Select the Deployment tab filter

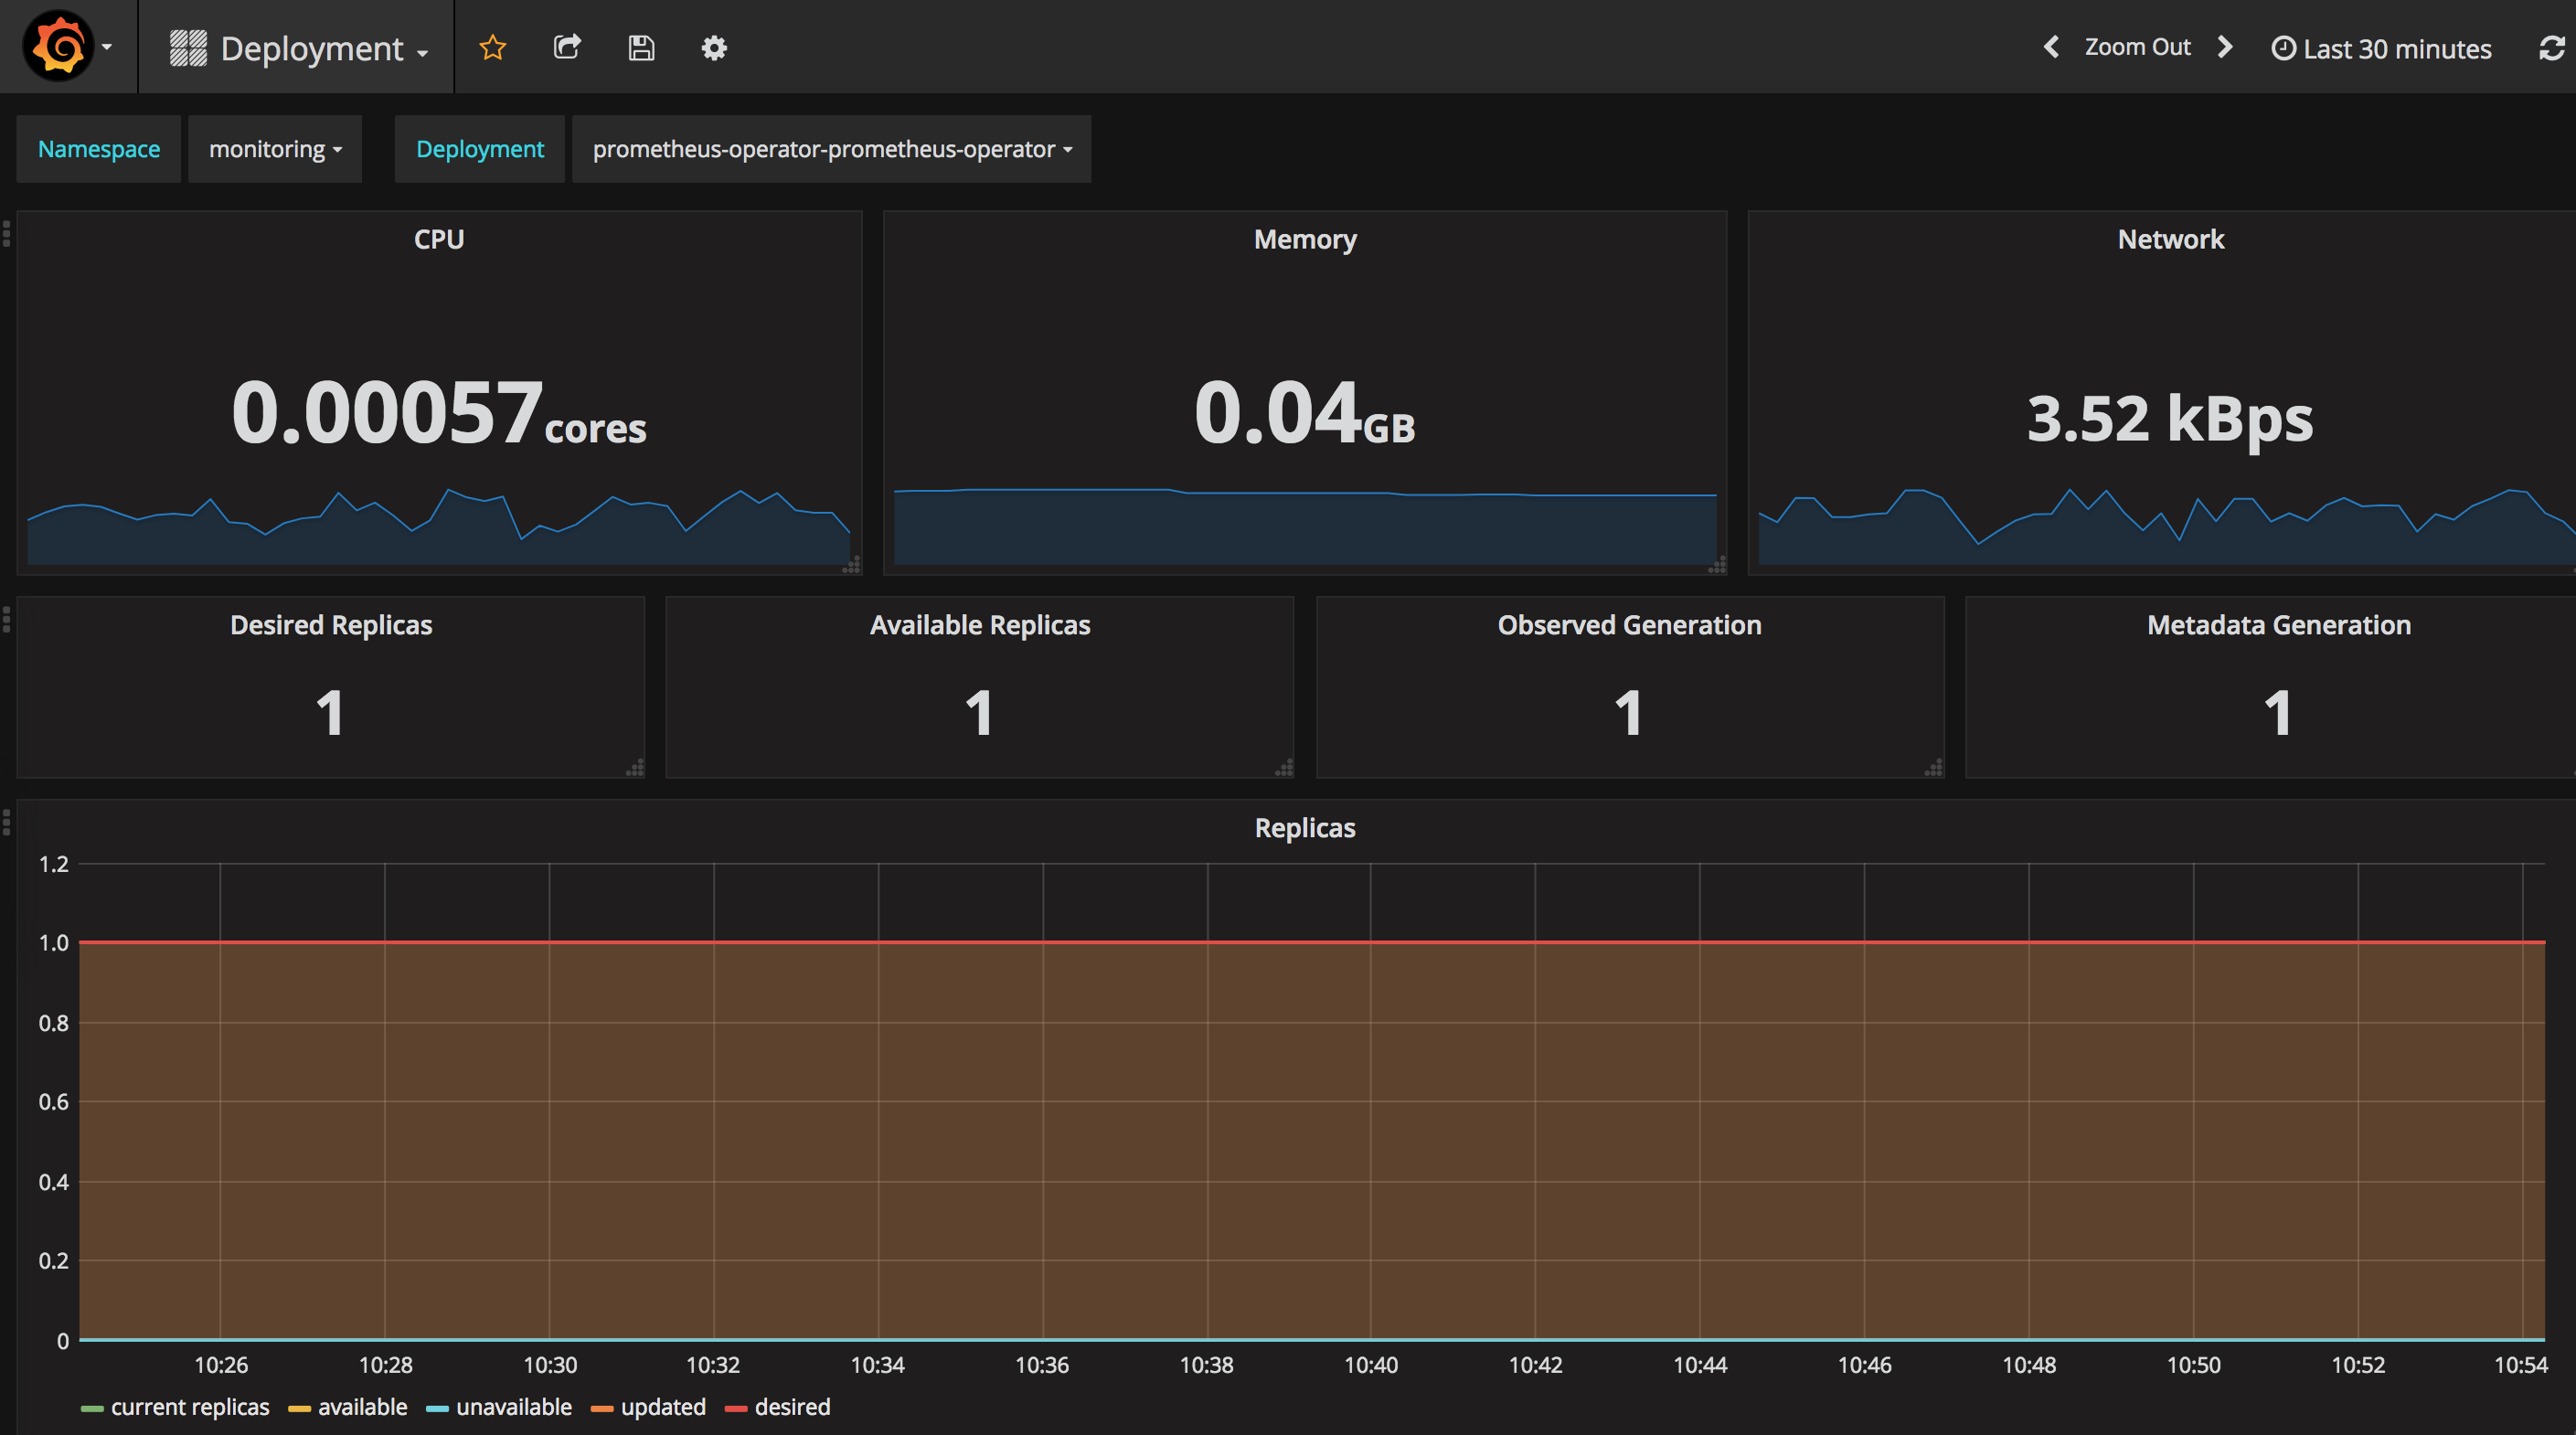pos(479,148)
